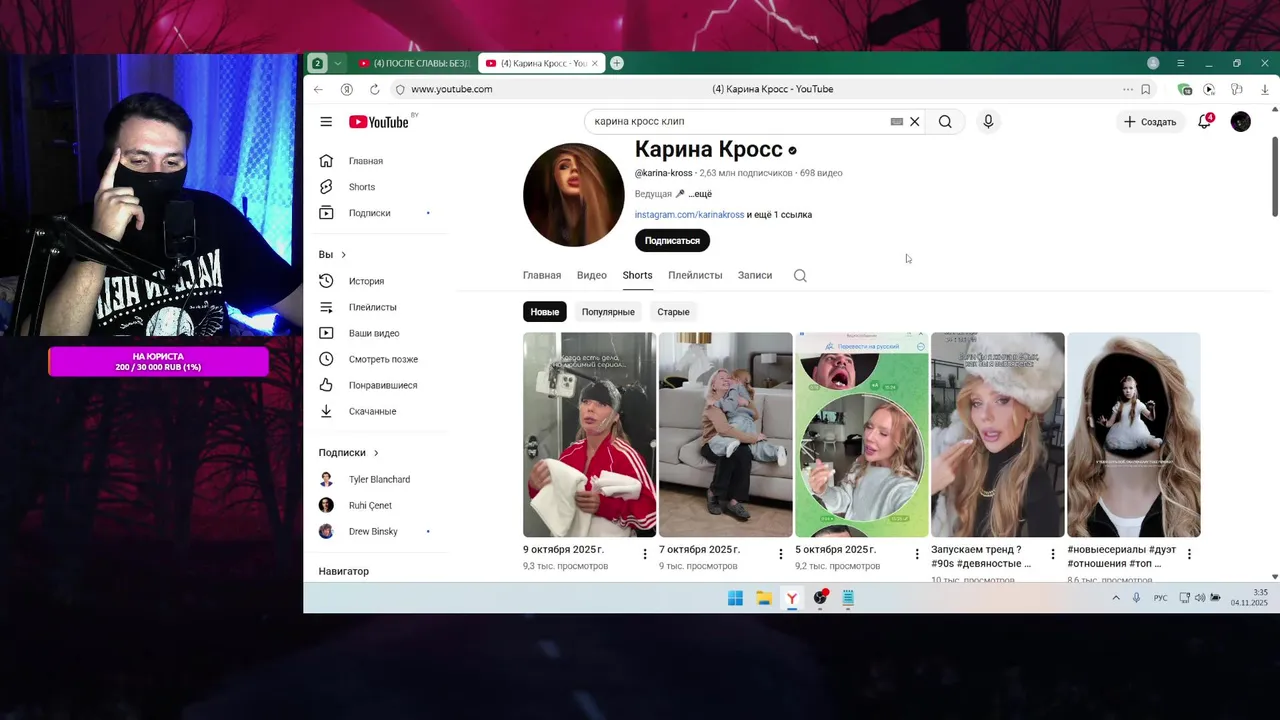Go back in the browser
Viewport: 1280px width, 720px height.
click(318, 89)
